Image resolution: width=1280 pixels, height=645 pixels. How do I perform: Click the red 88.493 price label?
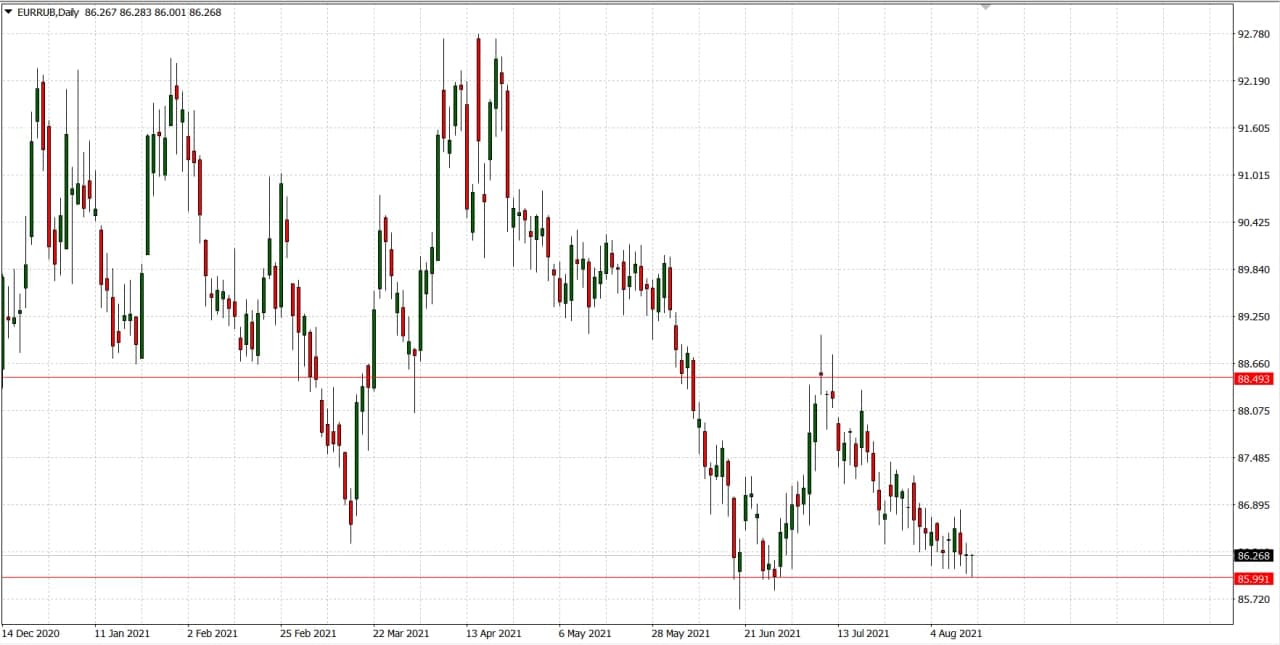tap(1254, 379)
